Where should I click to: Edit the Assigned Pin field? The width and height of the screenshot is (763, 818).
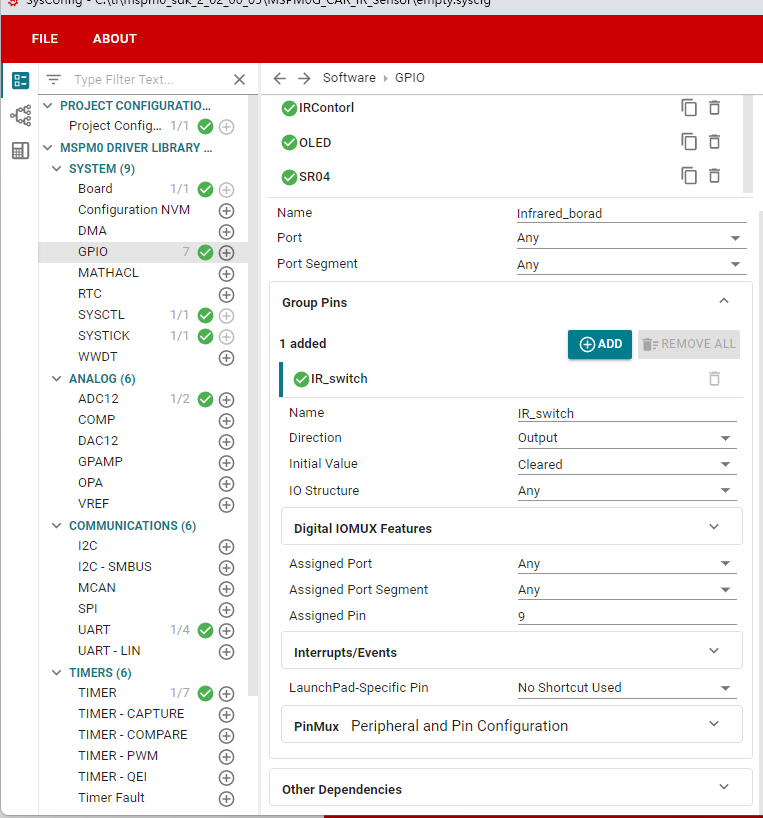tap(627, 616)
